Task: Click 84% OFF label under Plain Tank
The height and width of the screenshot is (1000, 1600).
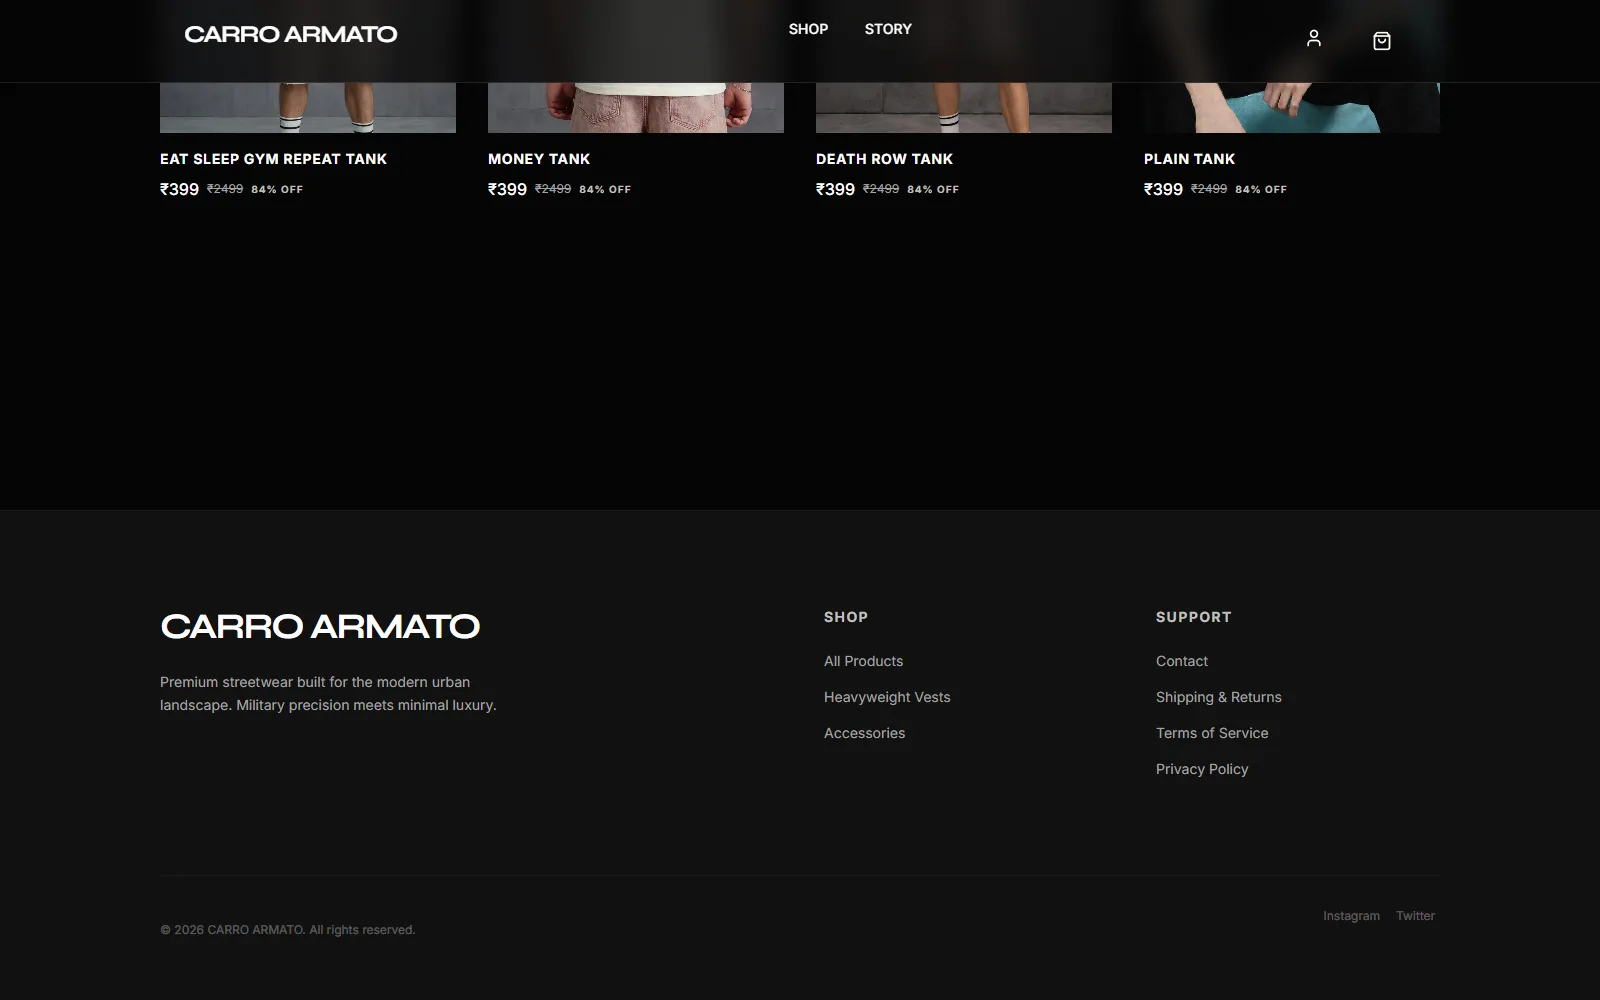Action: [1261, 189]
